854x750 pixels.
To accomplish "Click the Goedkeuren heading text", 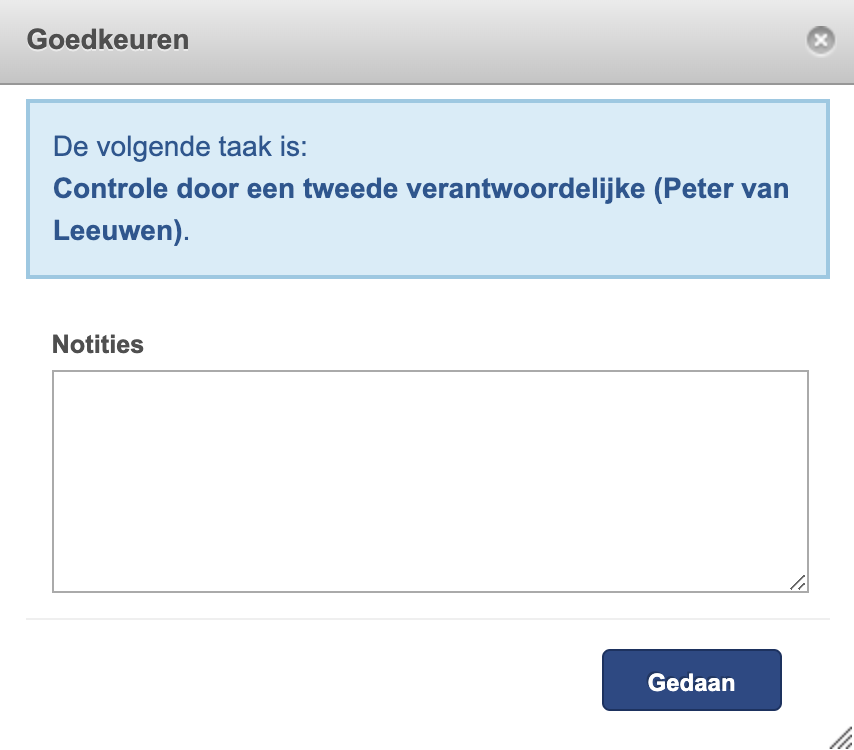I will click(x=108, y=40).
